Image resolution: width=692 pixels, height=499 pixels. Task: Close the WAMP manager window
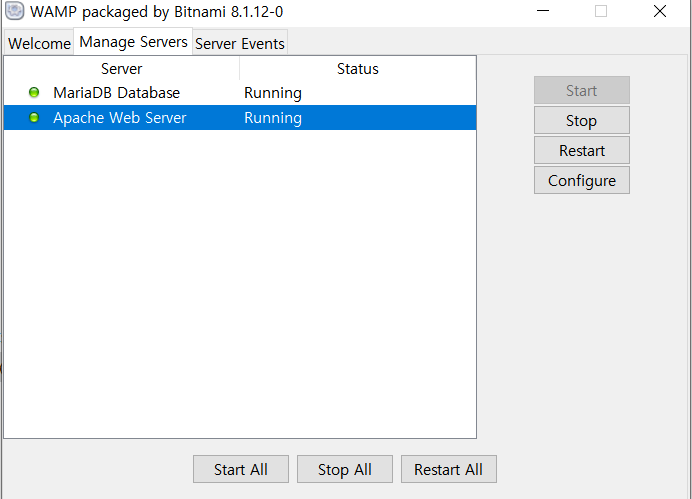pyautogui.click(x=660, y=11)
